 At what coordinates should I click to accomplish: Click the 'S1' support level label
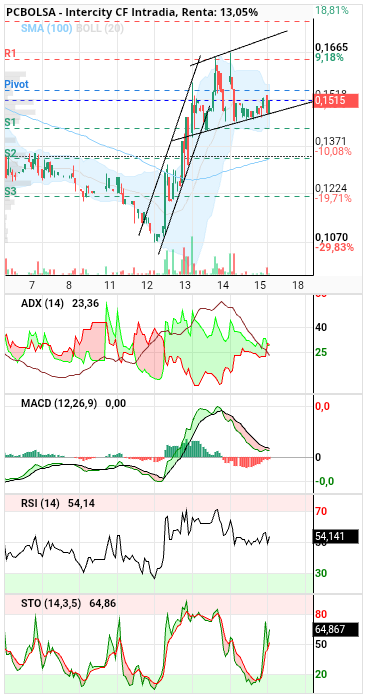[10, 122]
